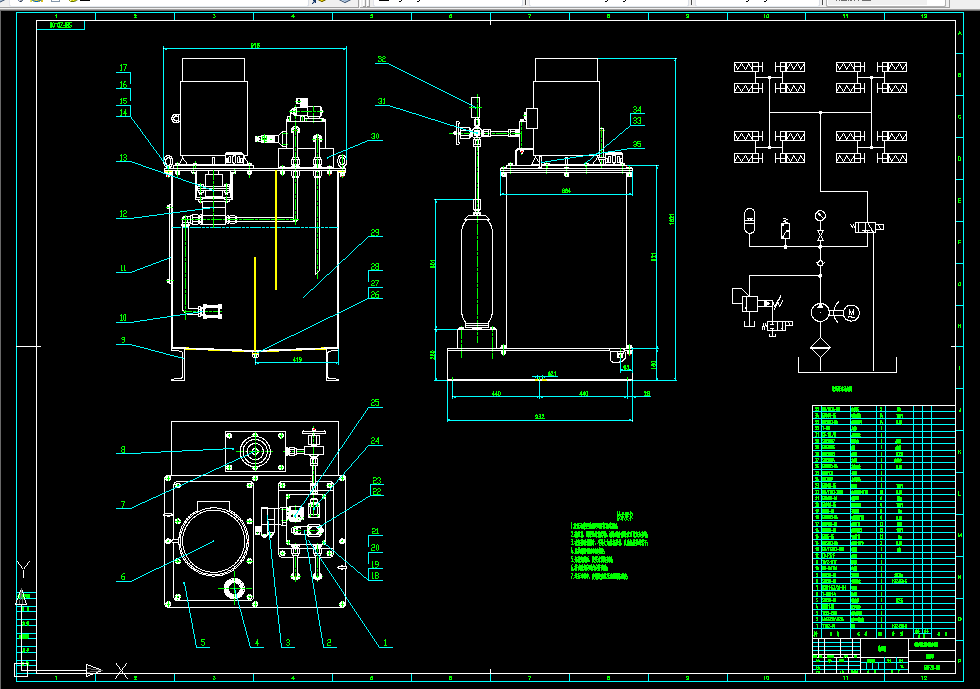This screenshot has height=689, width=980.
Task: Select part callout number 9
Action: pyautogui.click(x=123, y=340)
